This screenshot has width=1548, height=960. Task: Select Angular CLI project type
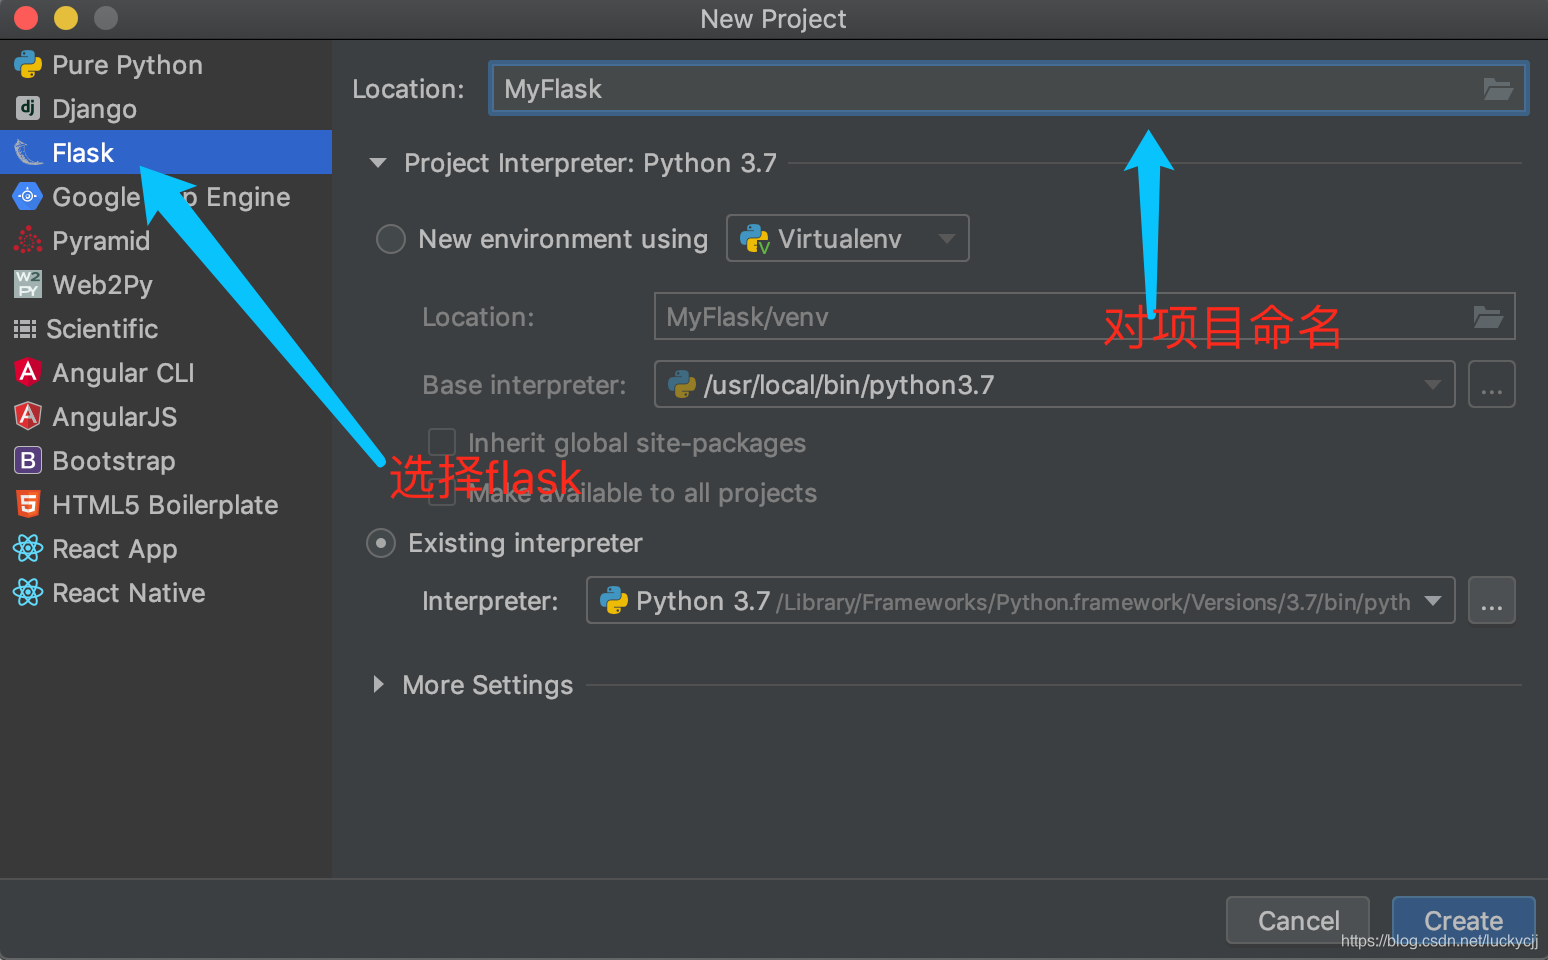[x=166, y=373]
